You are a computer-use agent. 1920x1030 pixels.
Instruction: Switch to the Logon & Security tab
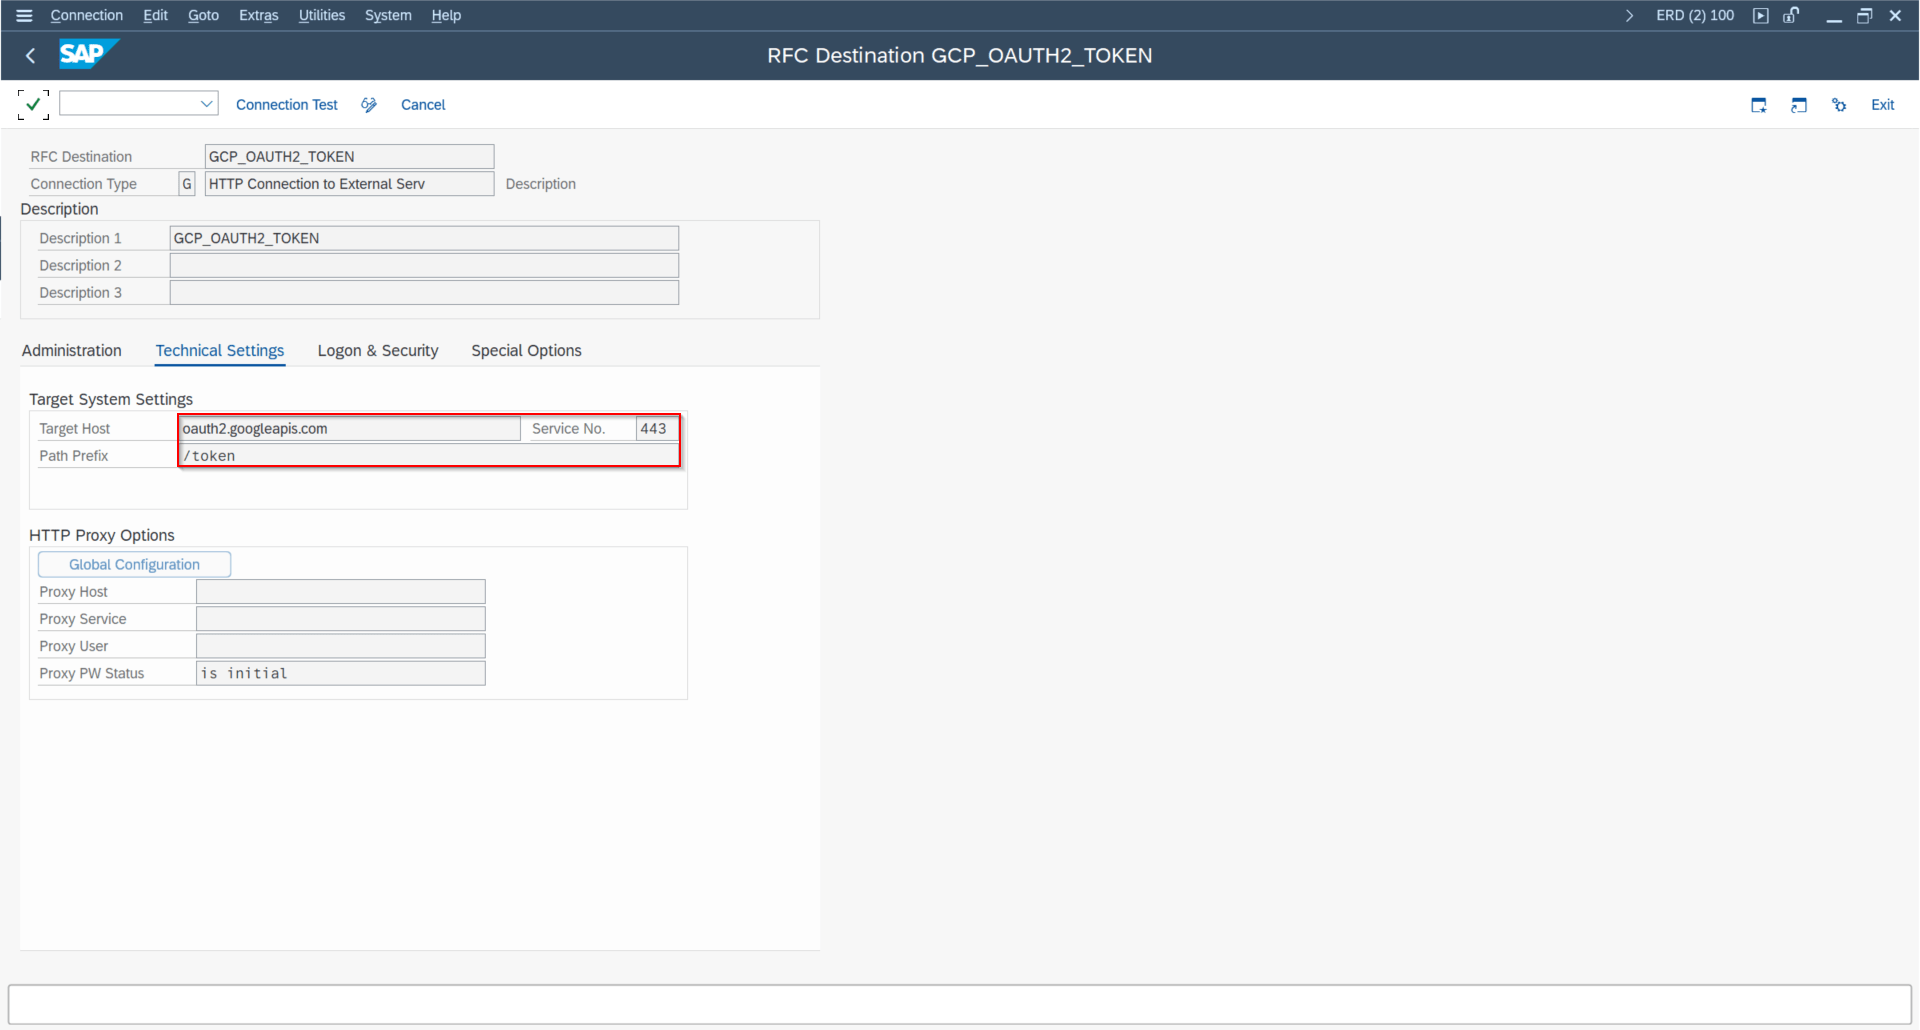(x=378, y=351)
